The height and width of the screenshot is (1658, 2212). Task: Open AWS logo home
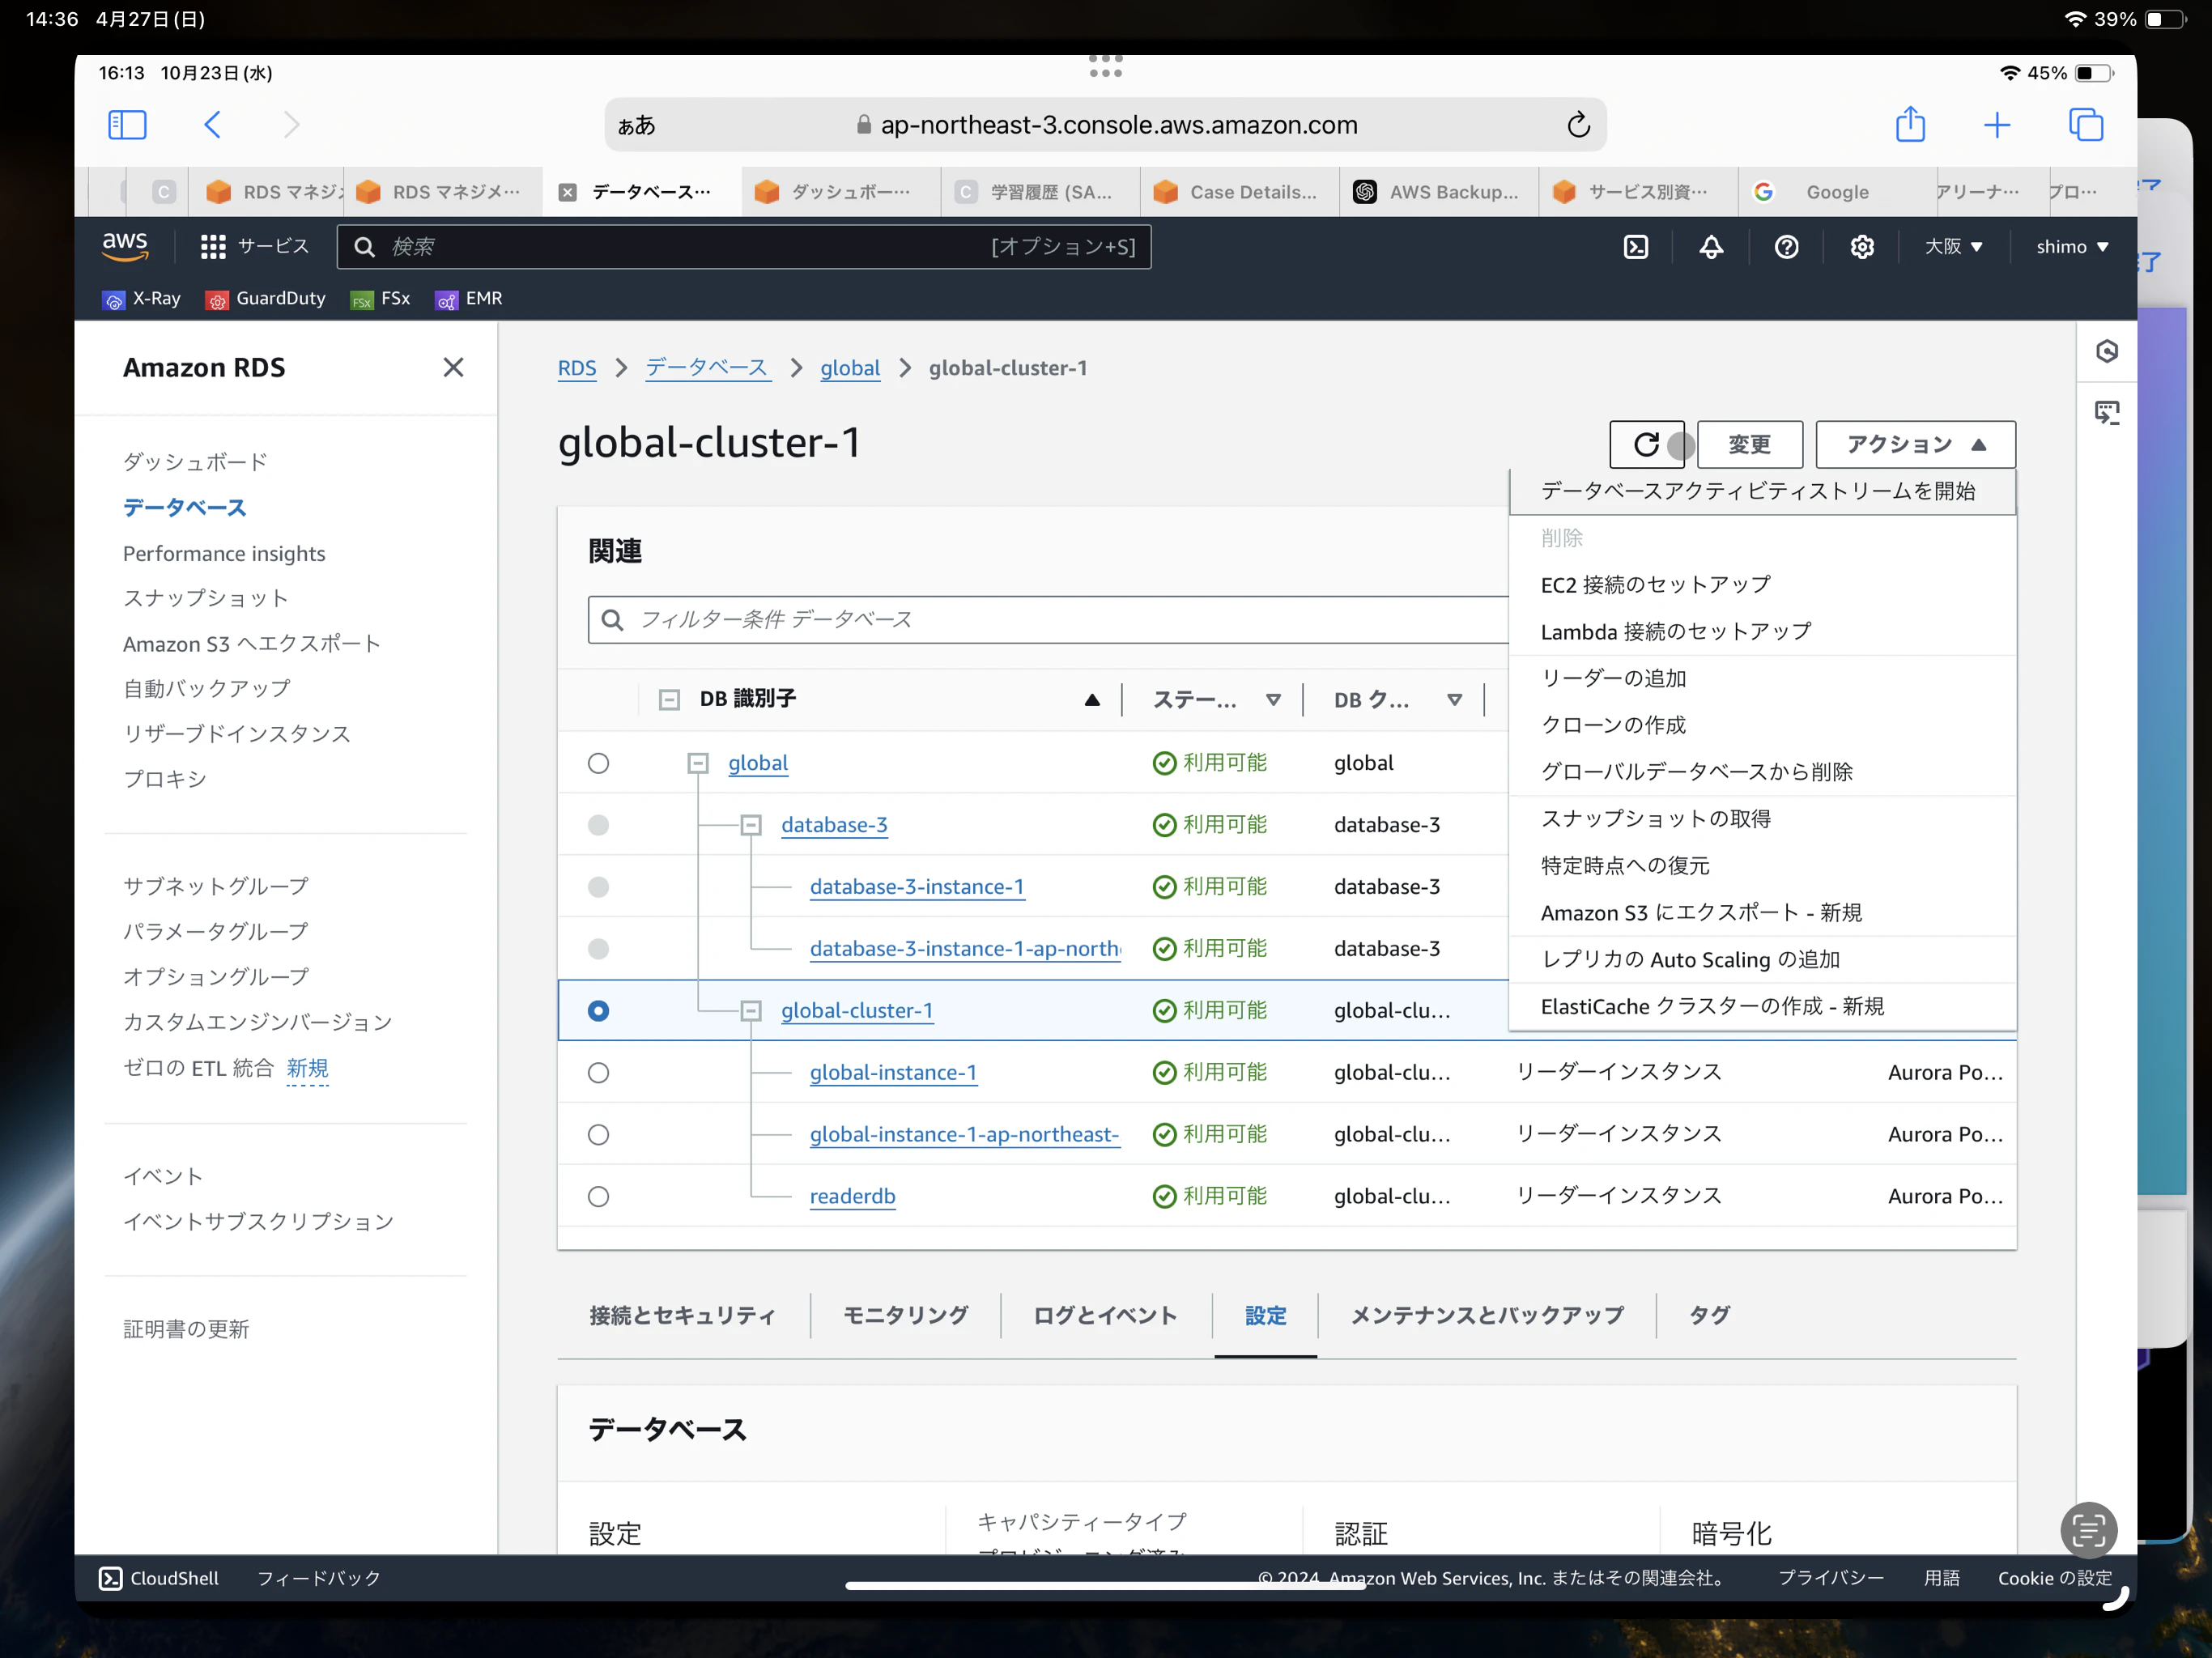point(125,246)
